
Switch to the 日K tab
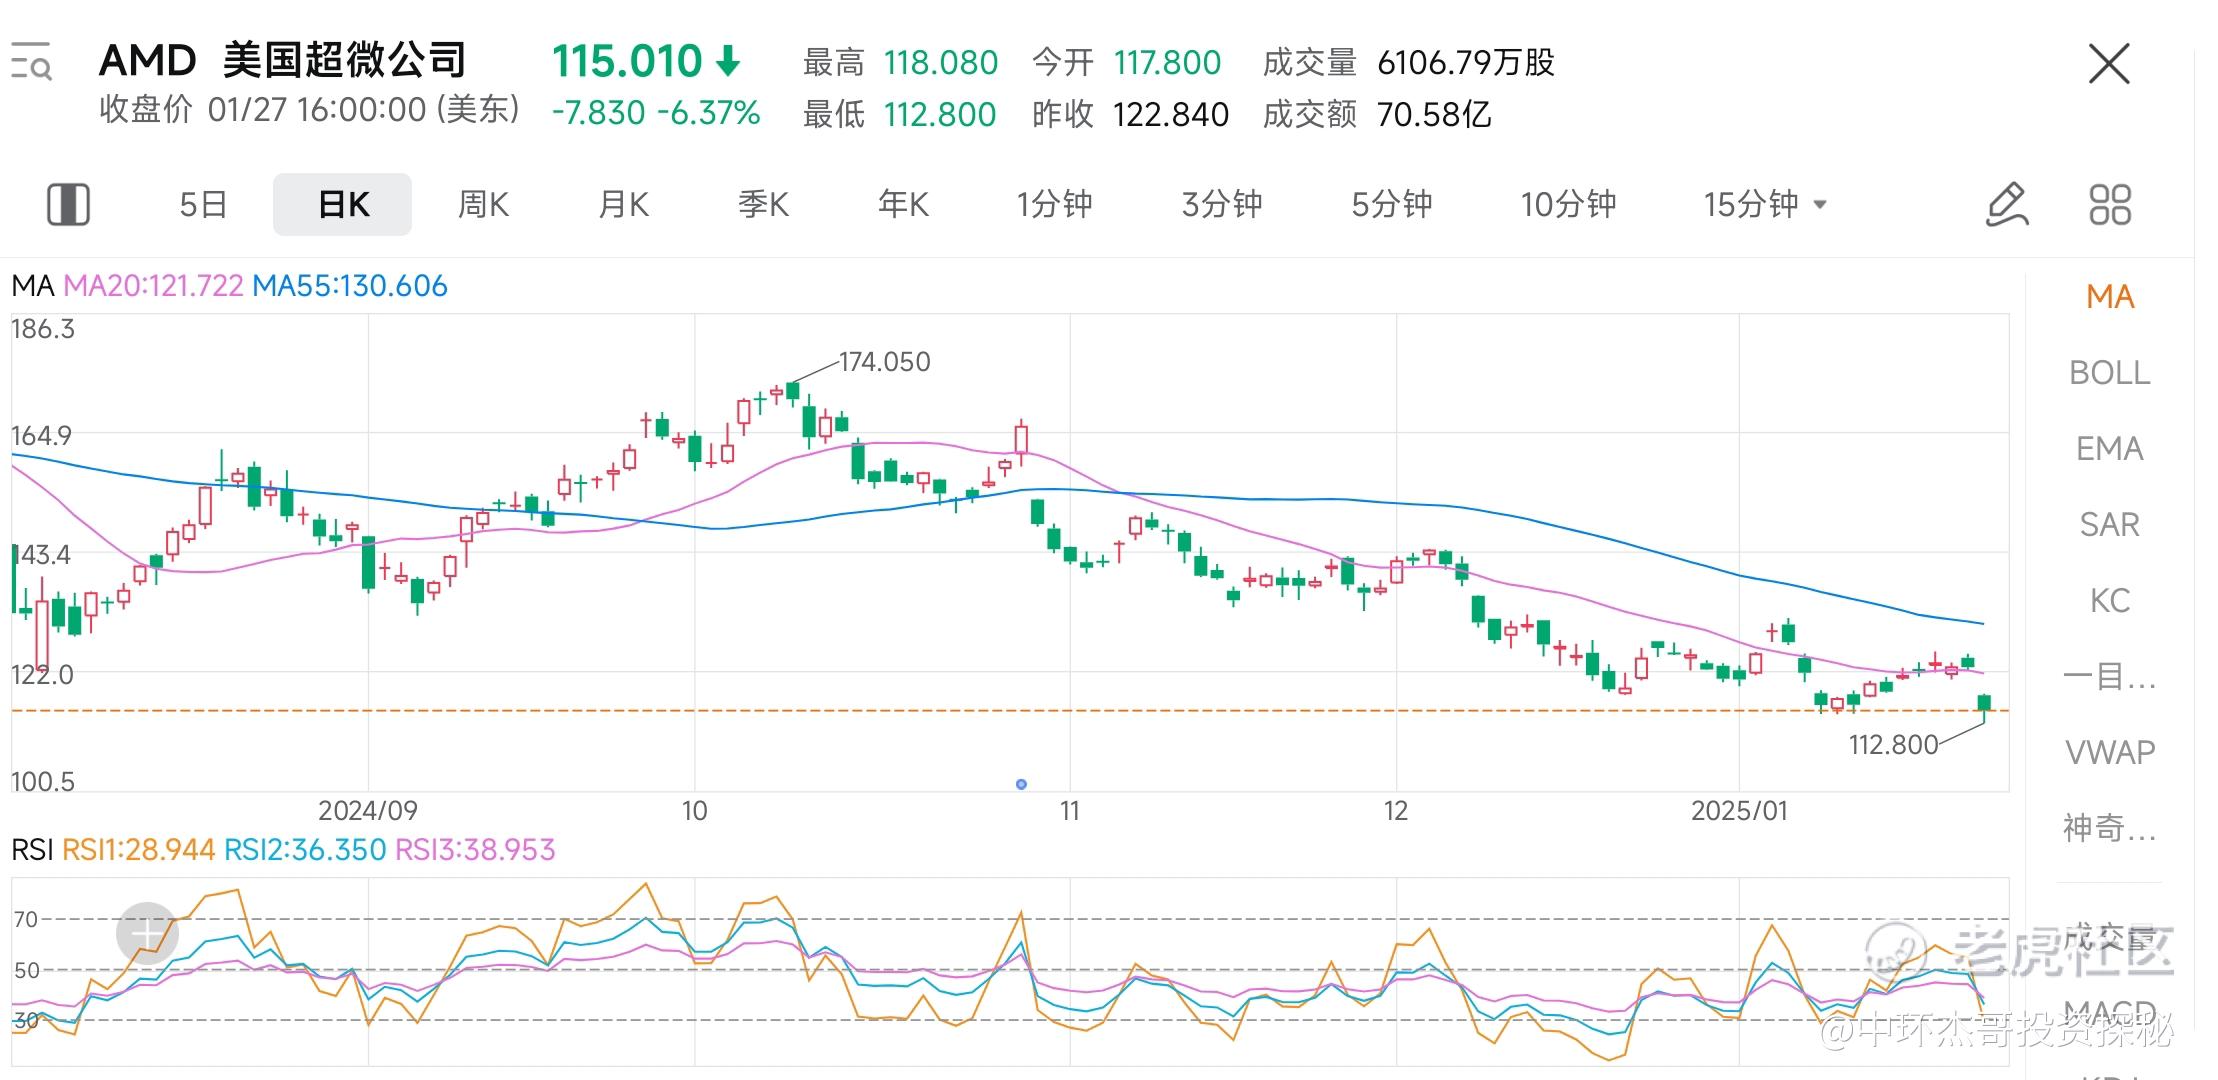click(342, 204)
